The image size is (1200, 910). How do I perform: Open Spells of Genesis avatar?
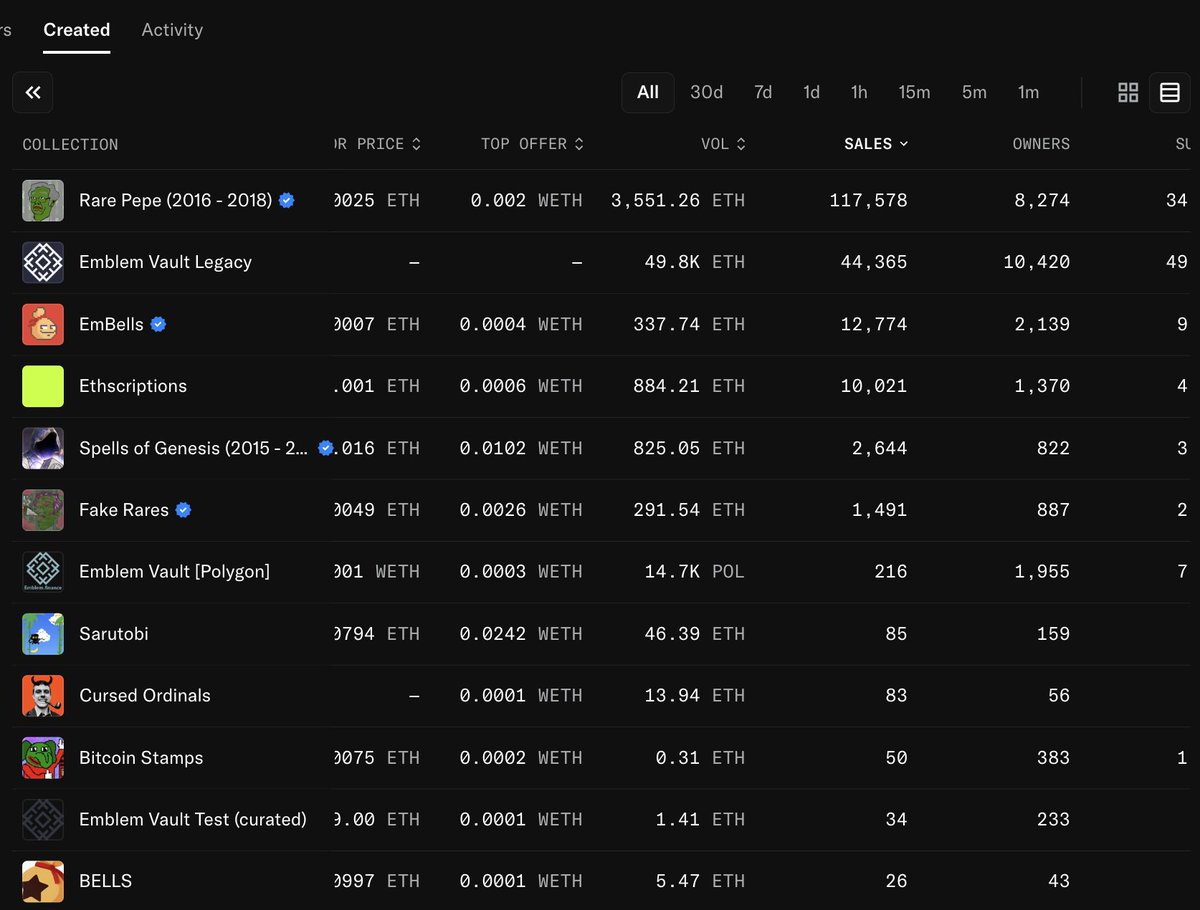click(43, 449)
